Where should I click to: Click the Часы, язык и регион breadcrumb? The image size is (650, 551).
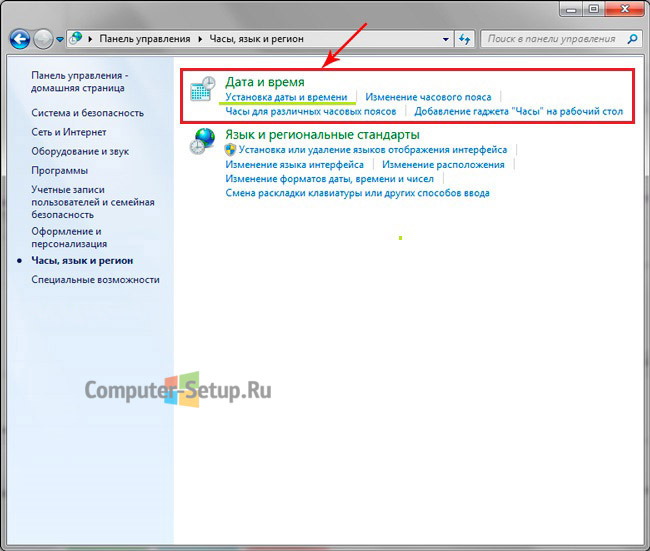[x=256, y=39]
